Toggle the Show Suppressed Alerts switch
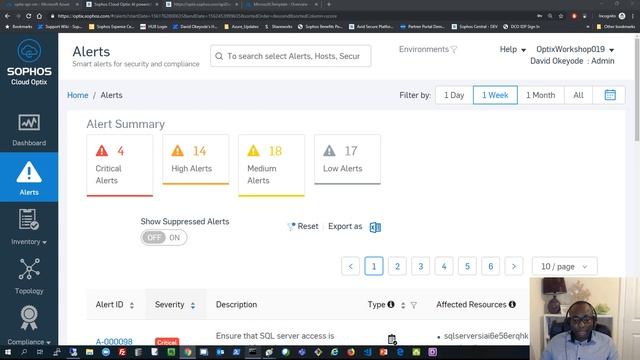640x360 pixels. point(163,238)
